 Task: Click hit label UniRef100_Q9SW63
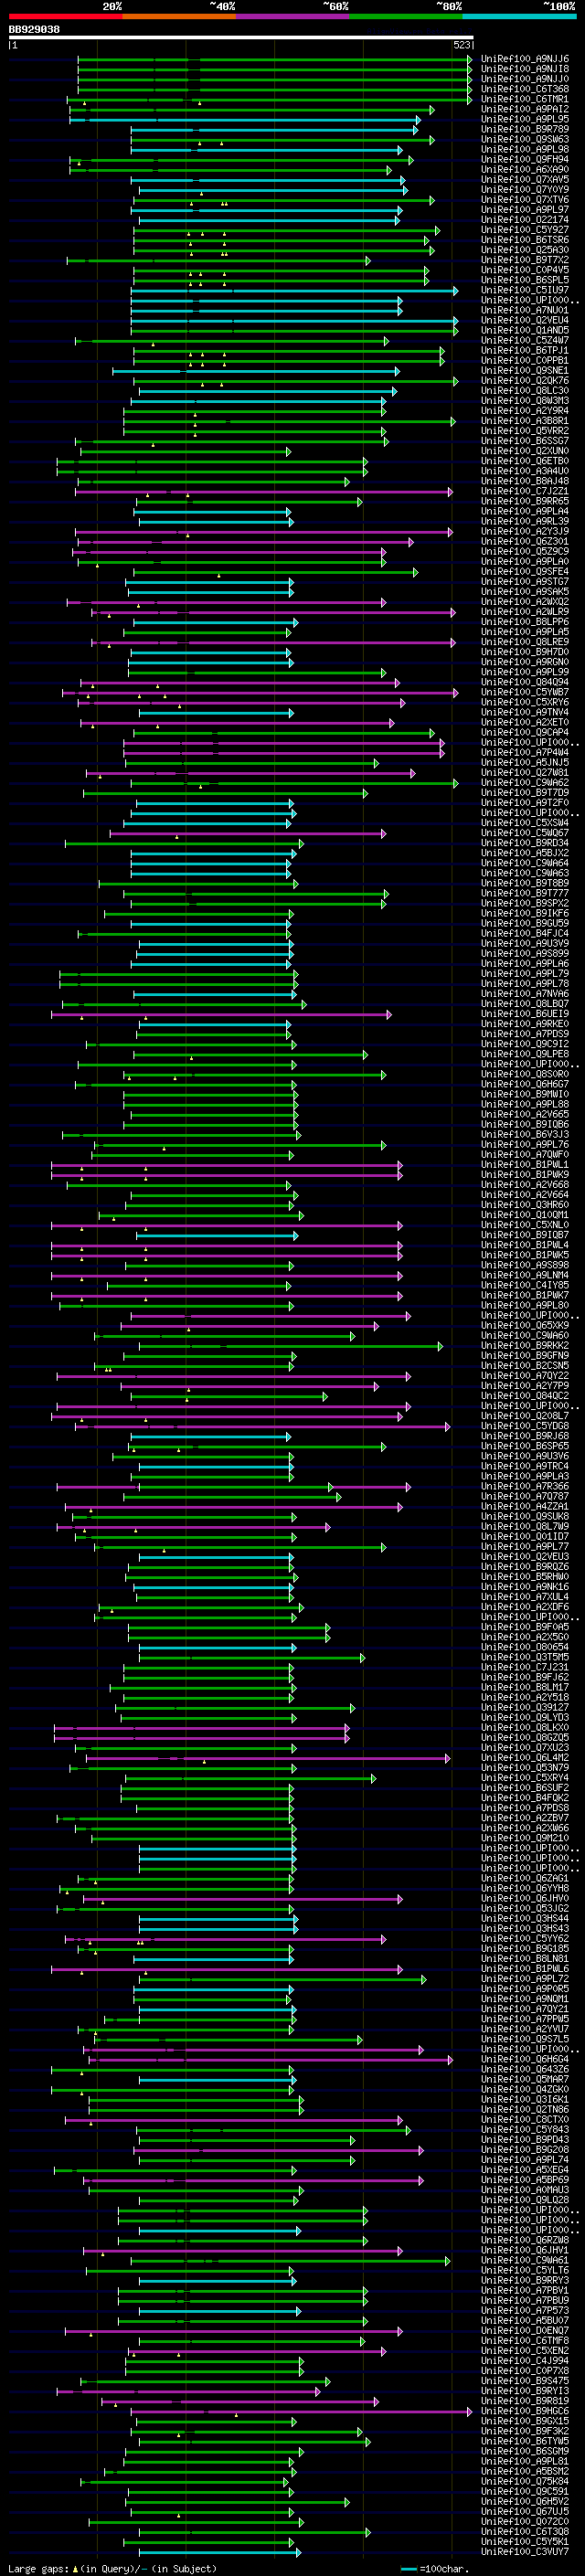(x=525, y=140)
